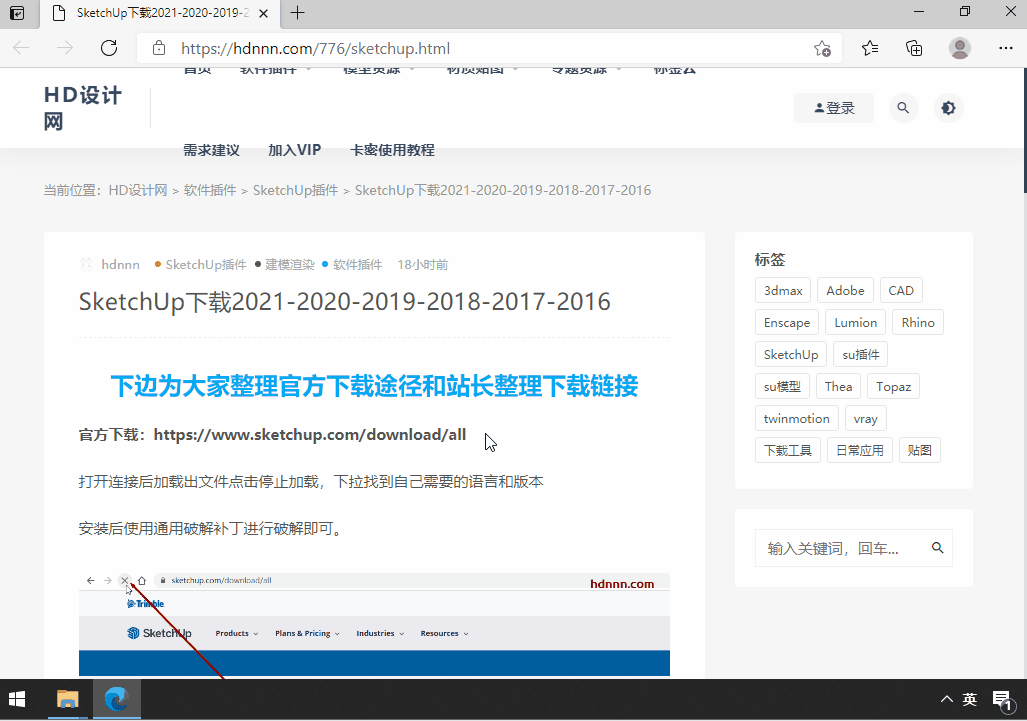Image resolution: width=1027 pixels, height=721 pixels.
Task: Open Settings and more menu
Action: 1005,48
